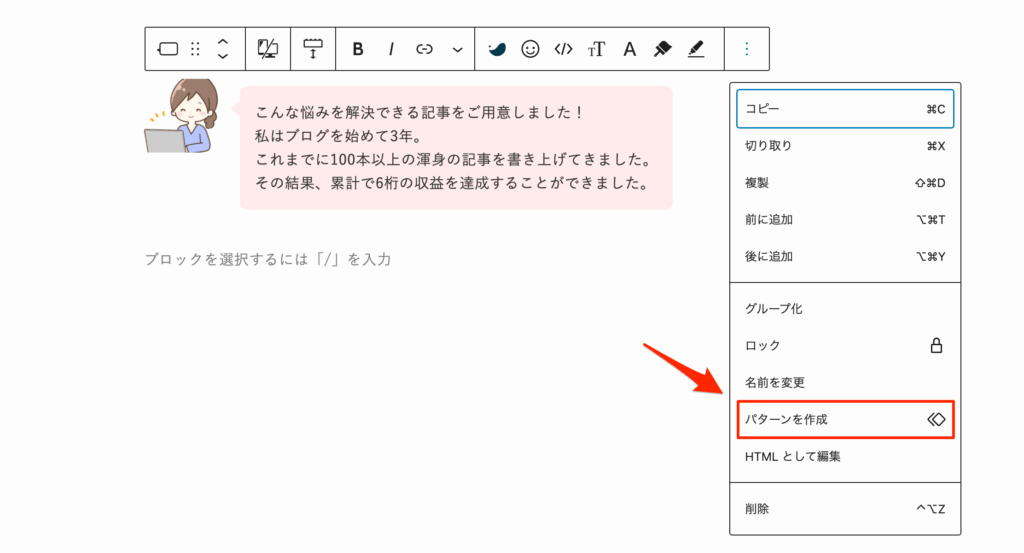Click the speech balloon block type icon
Viewport: 1024px width, 553px height.
click(168, 49)
